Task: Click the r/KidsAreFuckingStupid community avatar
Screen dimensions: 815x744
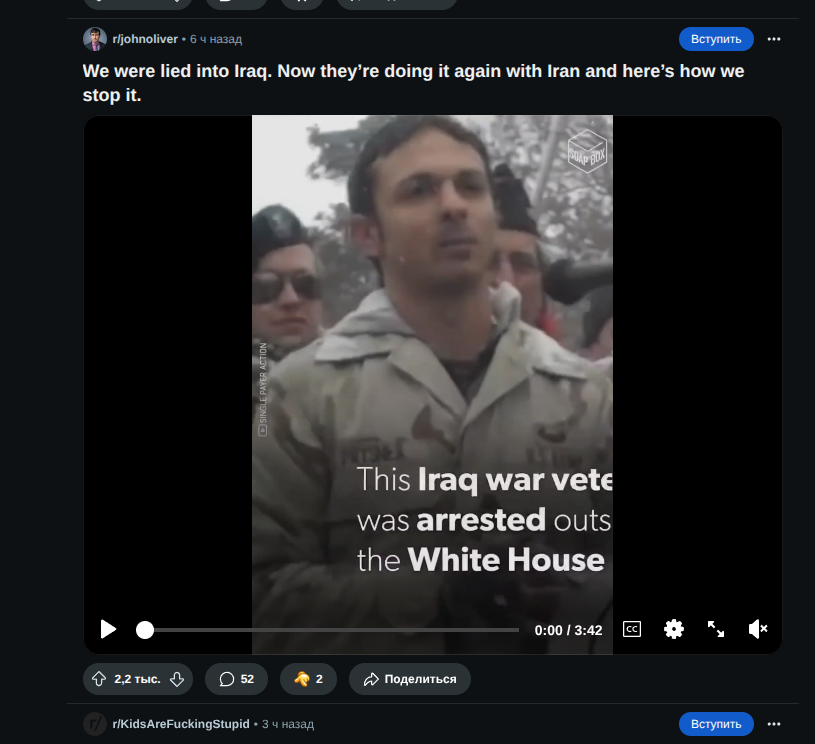Action: [95, 724]
